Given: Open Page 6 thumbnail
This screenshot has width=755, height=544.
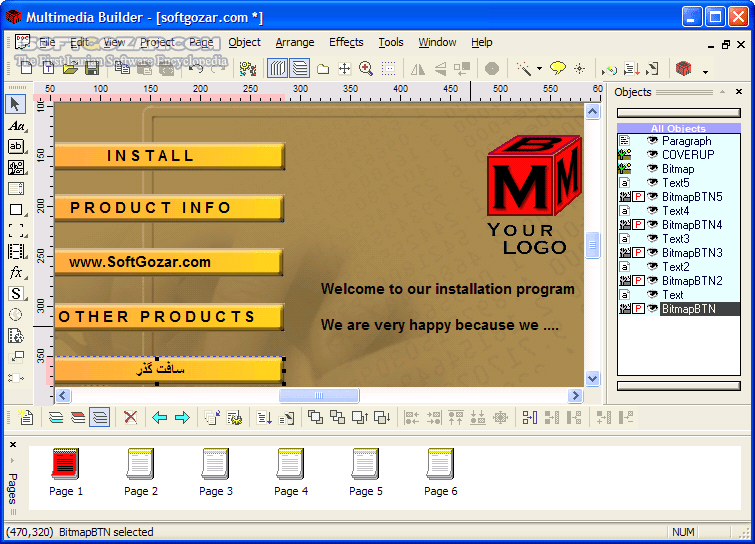Looking at the screenshot, I should (x=441, y=472).
